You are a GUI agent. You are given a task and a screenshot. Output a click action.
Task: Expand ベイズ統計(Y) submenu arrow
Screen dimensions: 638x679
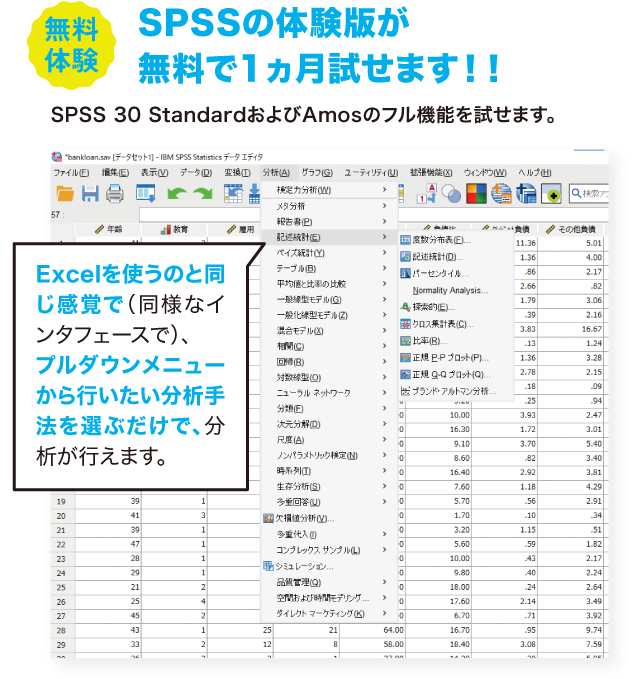pyautogui.click(x=384, y=252)
